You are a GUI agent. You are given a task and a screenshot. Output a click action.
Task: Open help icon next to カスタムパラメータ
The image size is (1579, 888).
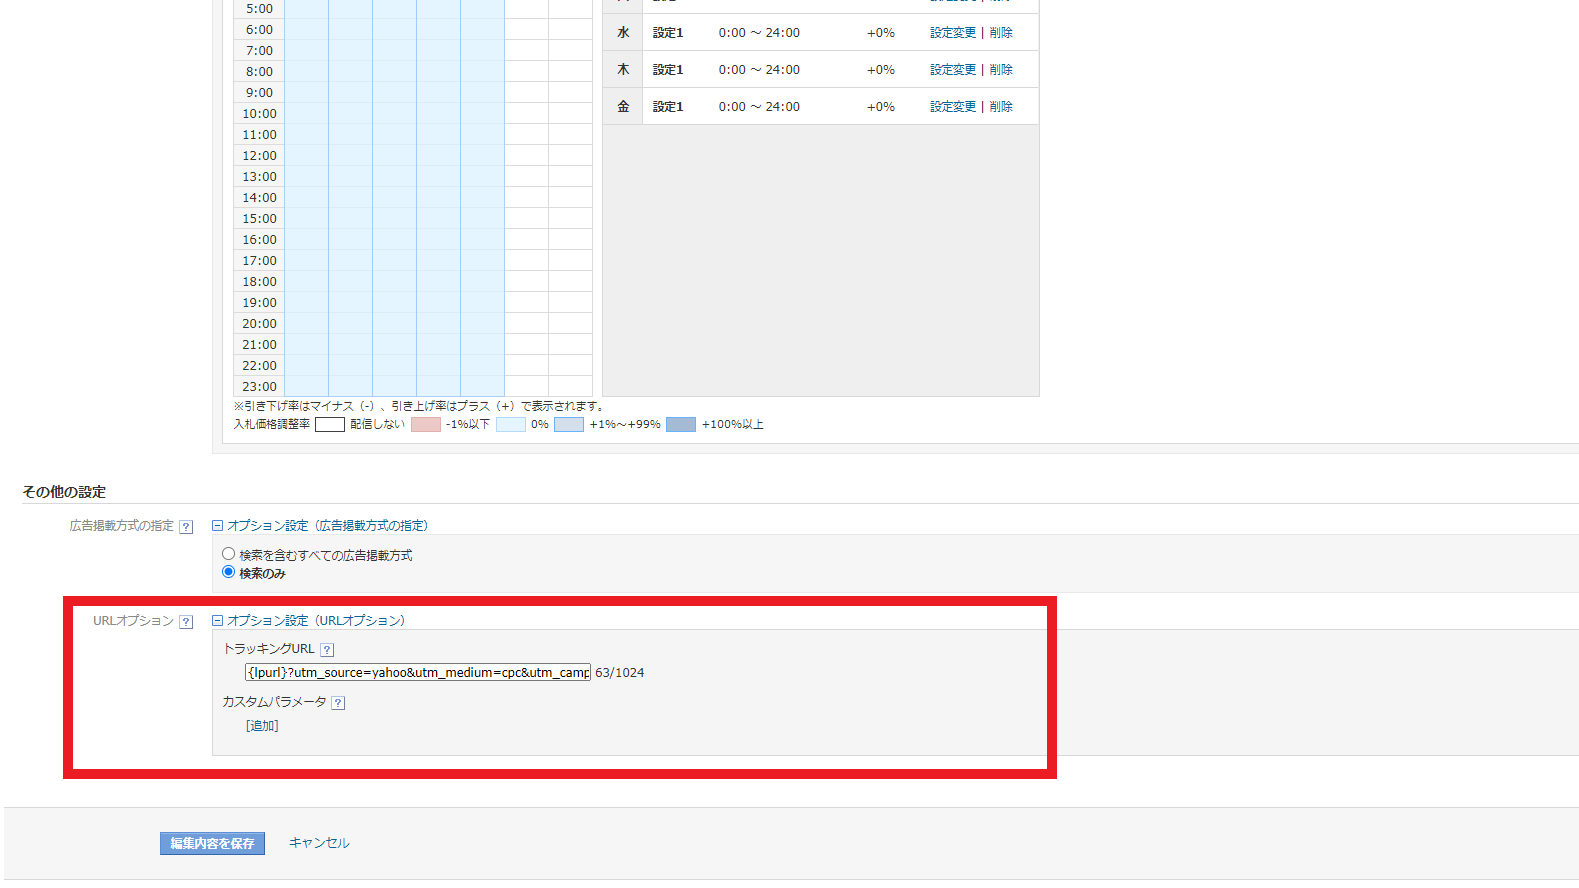point(339,703)
